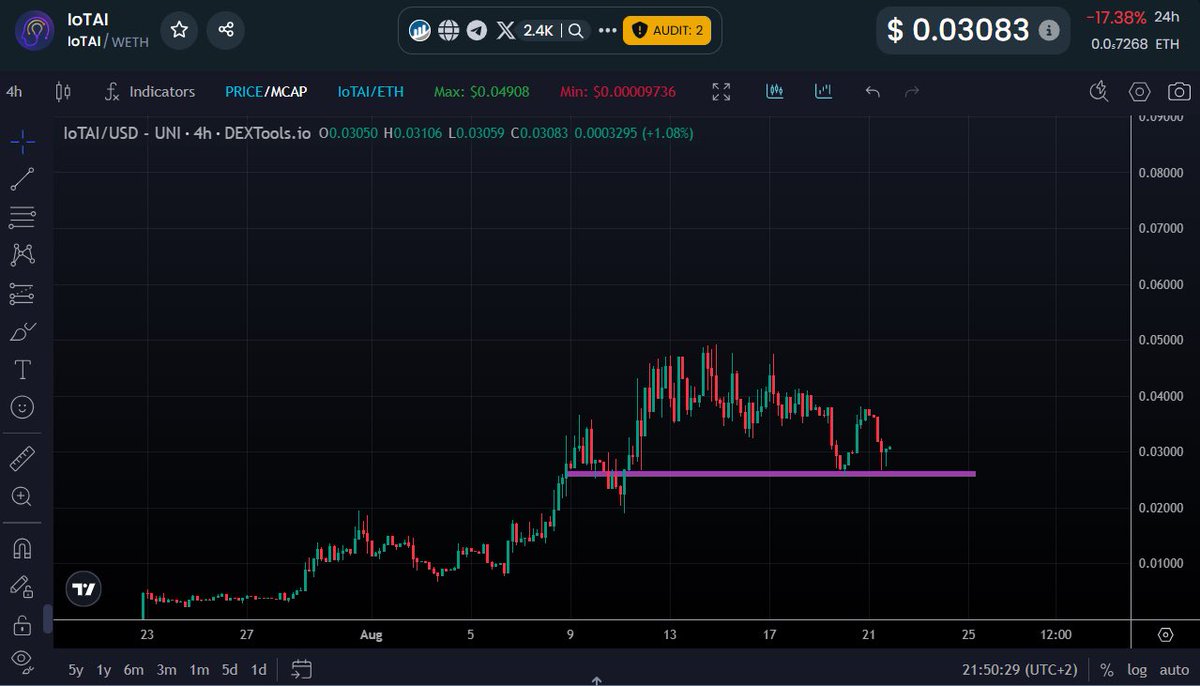
Task: Pick the Measure ruler tool
Action: click(22, 458)
